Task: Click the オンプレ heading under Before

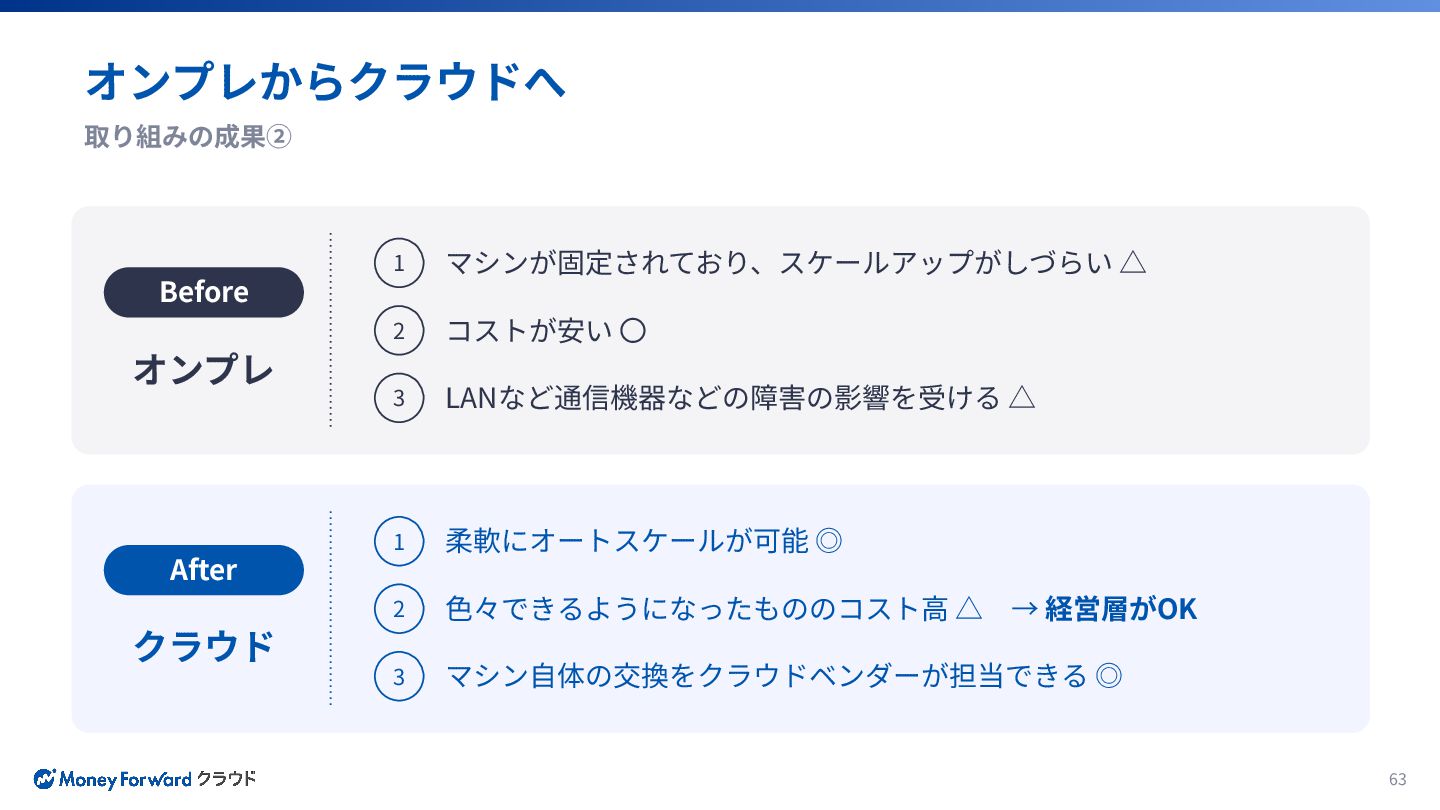Action: pyautogui.click(x=204, y=369)
